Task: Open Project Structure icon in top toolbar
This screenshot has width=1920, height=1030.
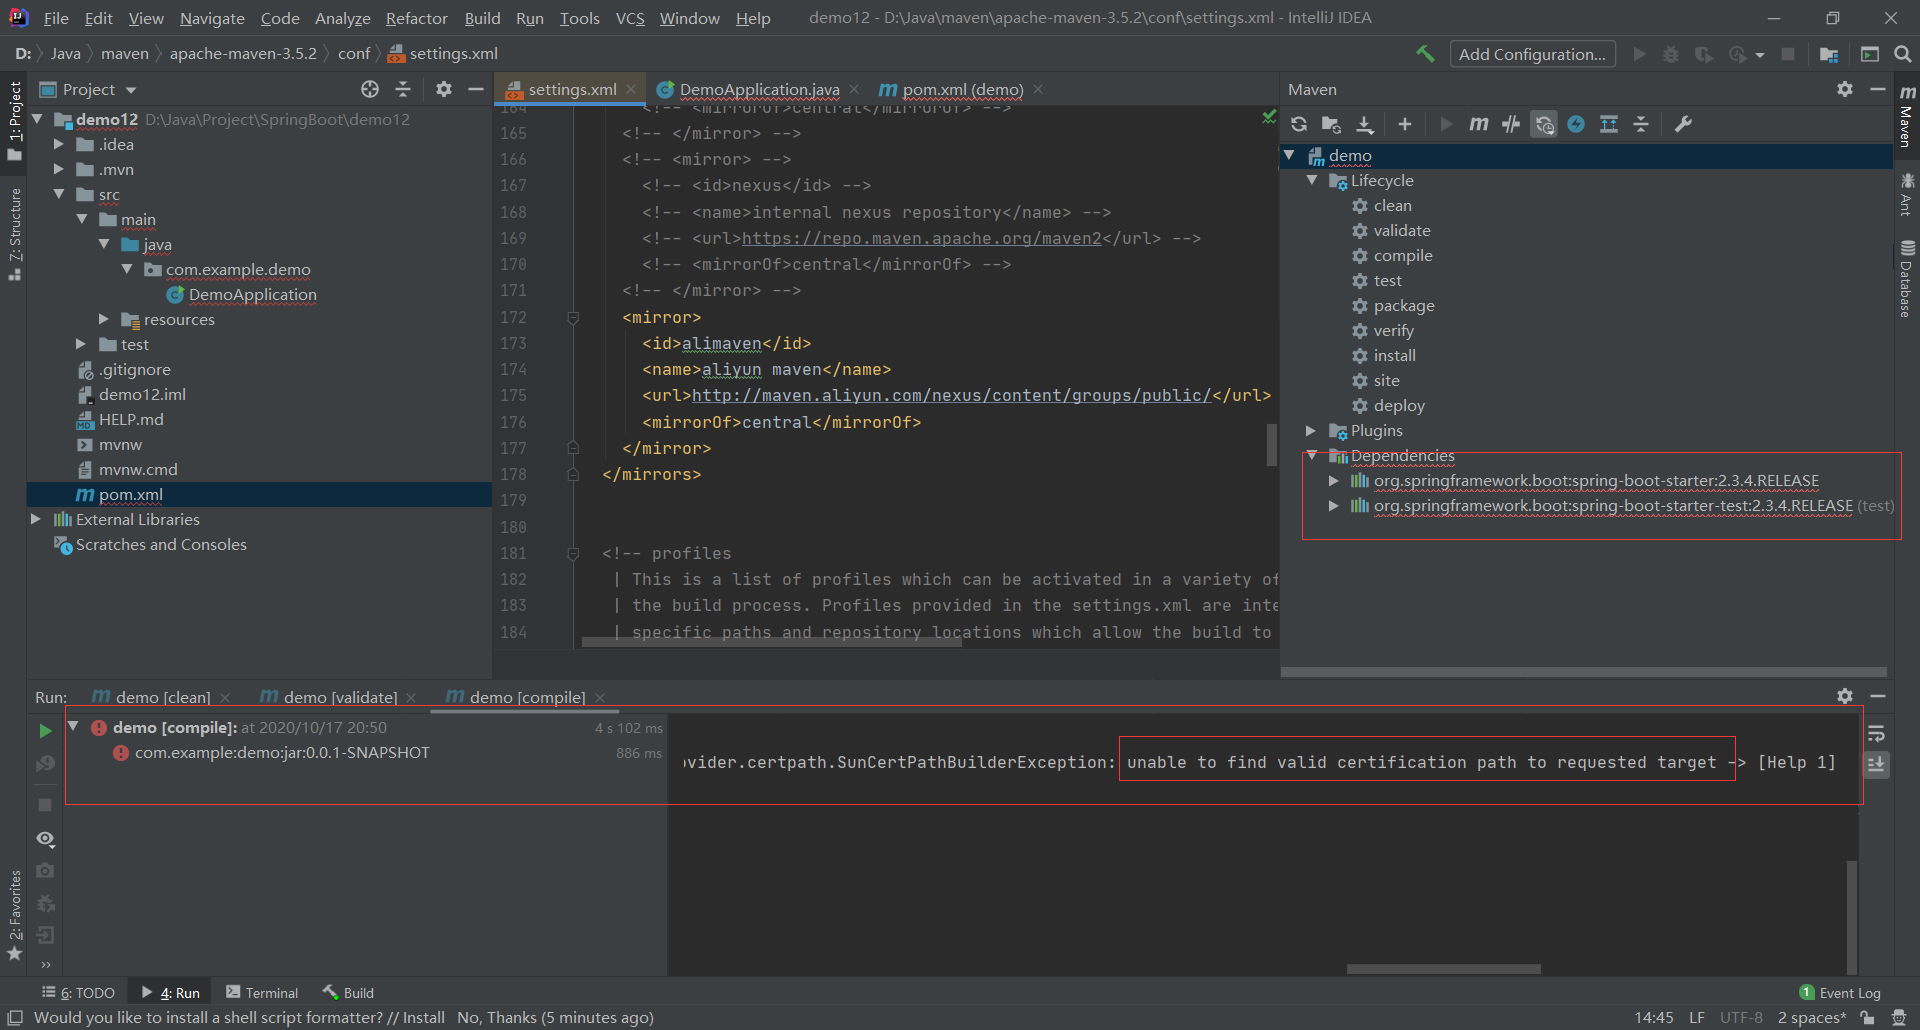Action: (x=1829, y=54)
